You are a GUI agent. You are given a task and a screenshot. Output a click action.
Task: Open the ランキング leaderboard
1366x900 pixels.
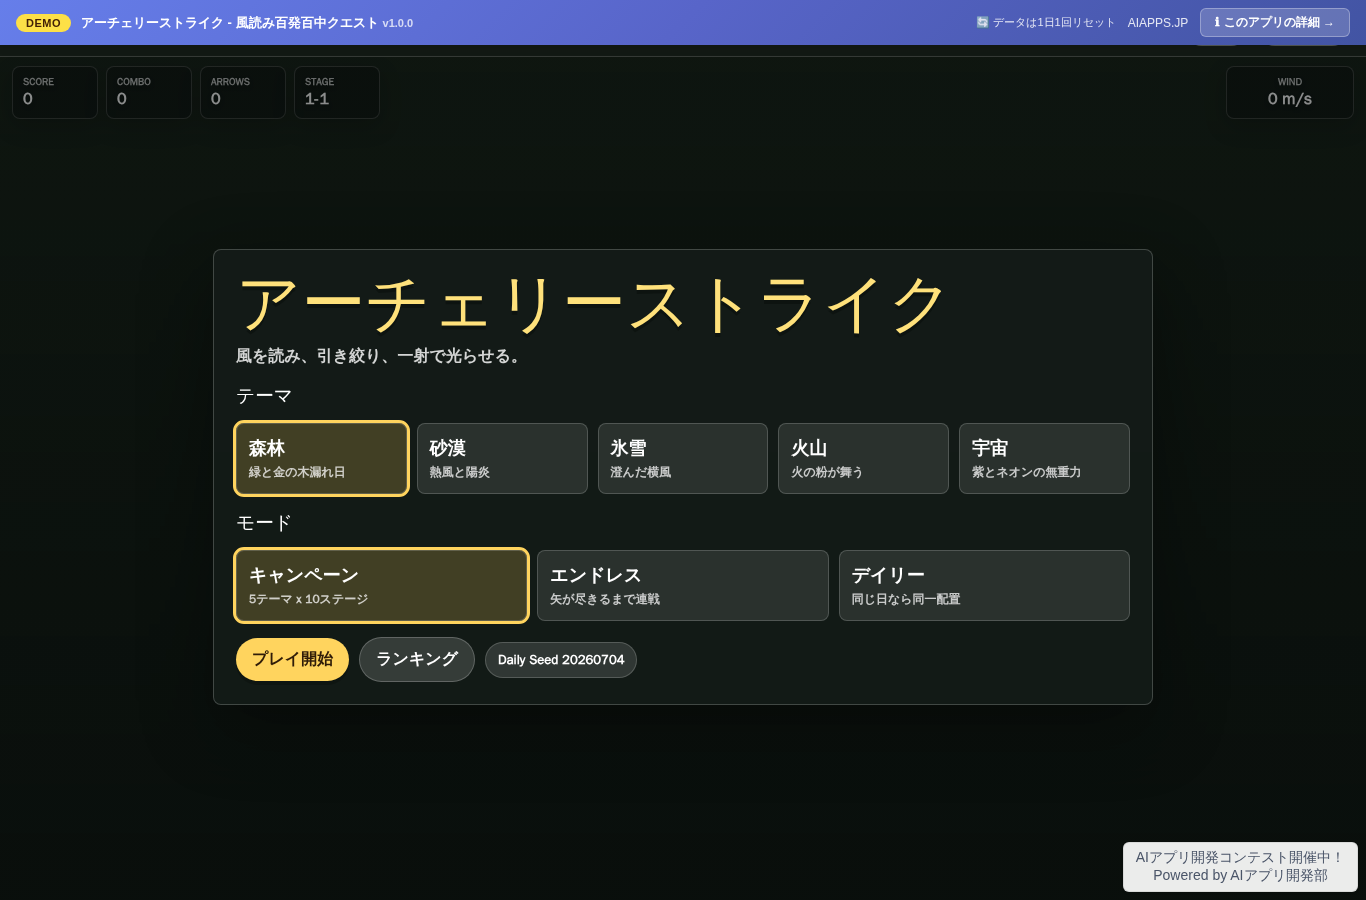click(416, 659)
